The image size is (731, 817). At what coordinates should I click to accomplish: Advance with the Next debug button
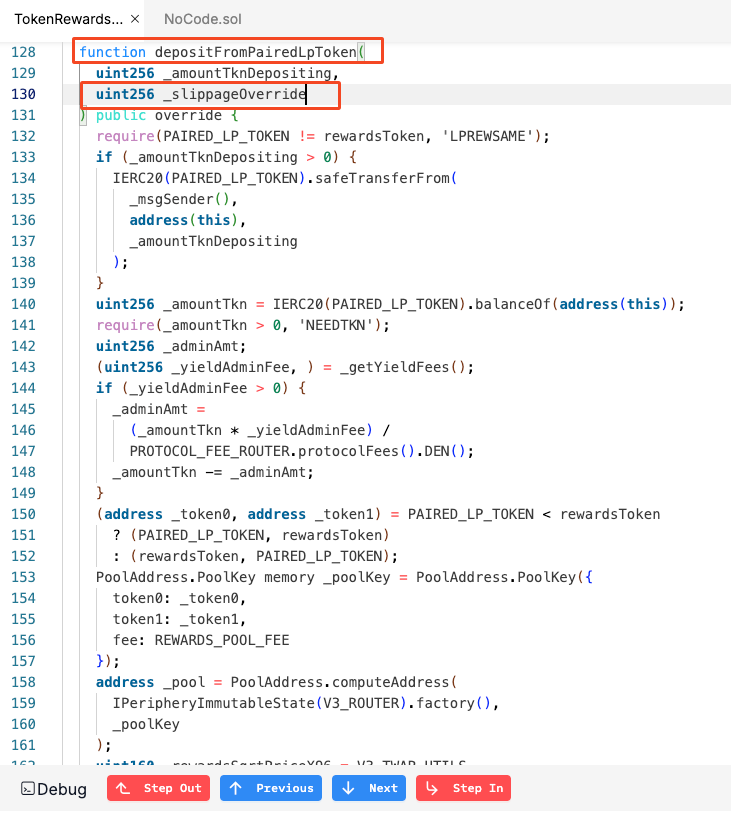(x=370, y=788)
